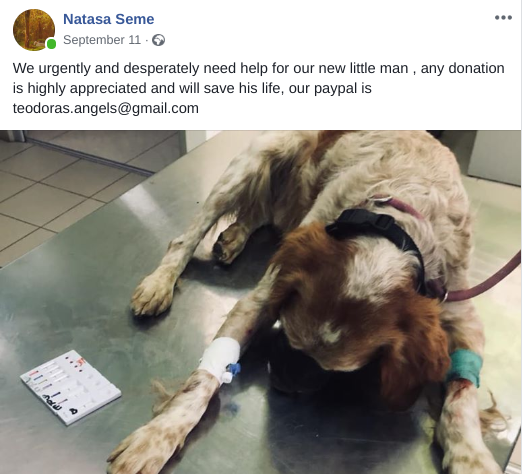Image resolution: width=525 pixels, height=474 pixels.
Task: Click the dog's white bandaged leg
Action: click(x=220, y=358)
